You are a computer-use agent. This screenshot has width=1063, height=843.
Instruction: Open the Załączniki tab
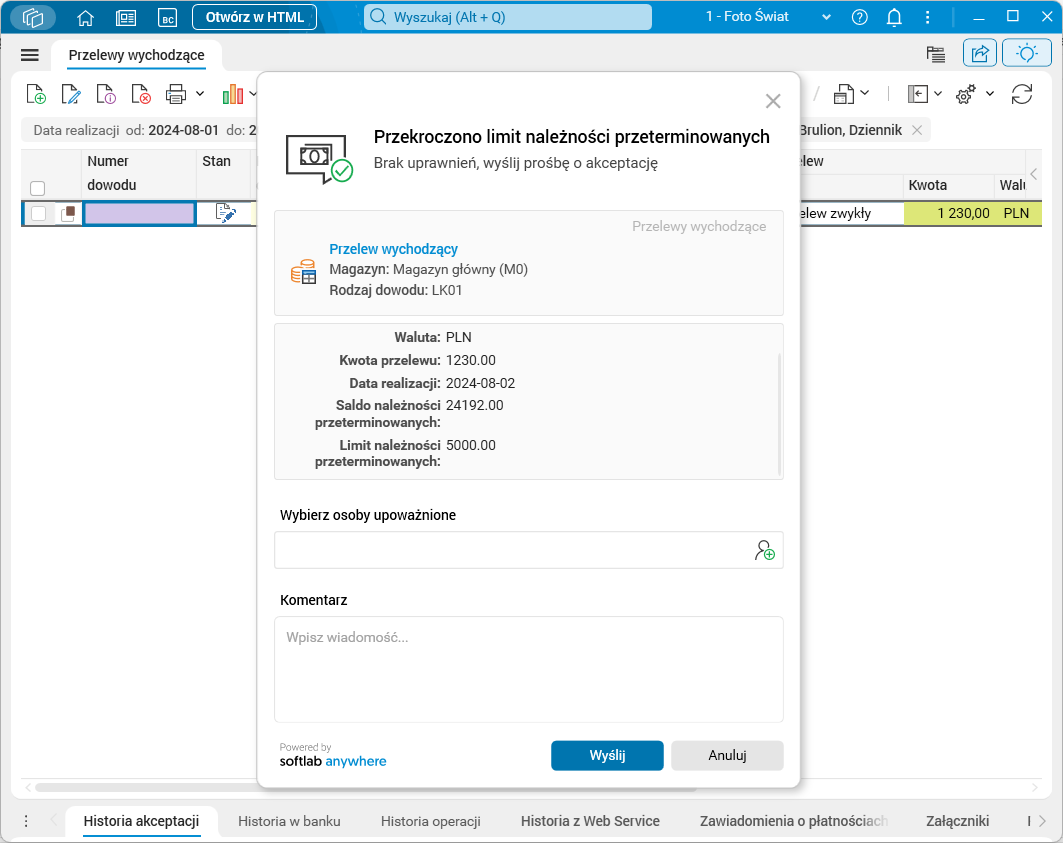point(958,821)
